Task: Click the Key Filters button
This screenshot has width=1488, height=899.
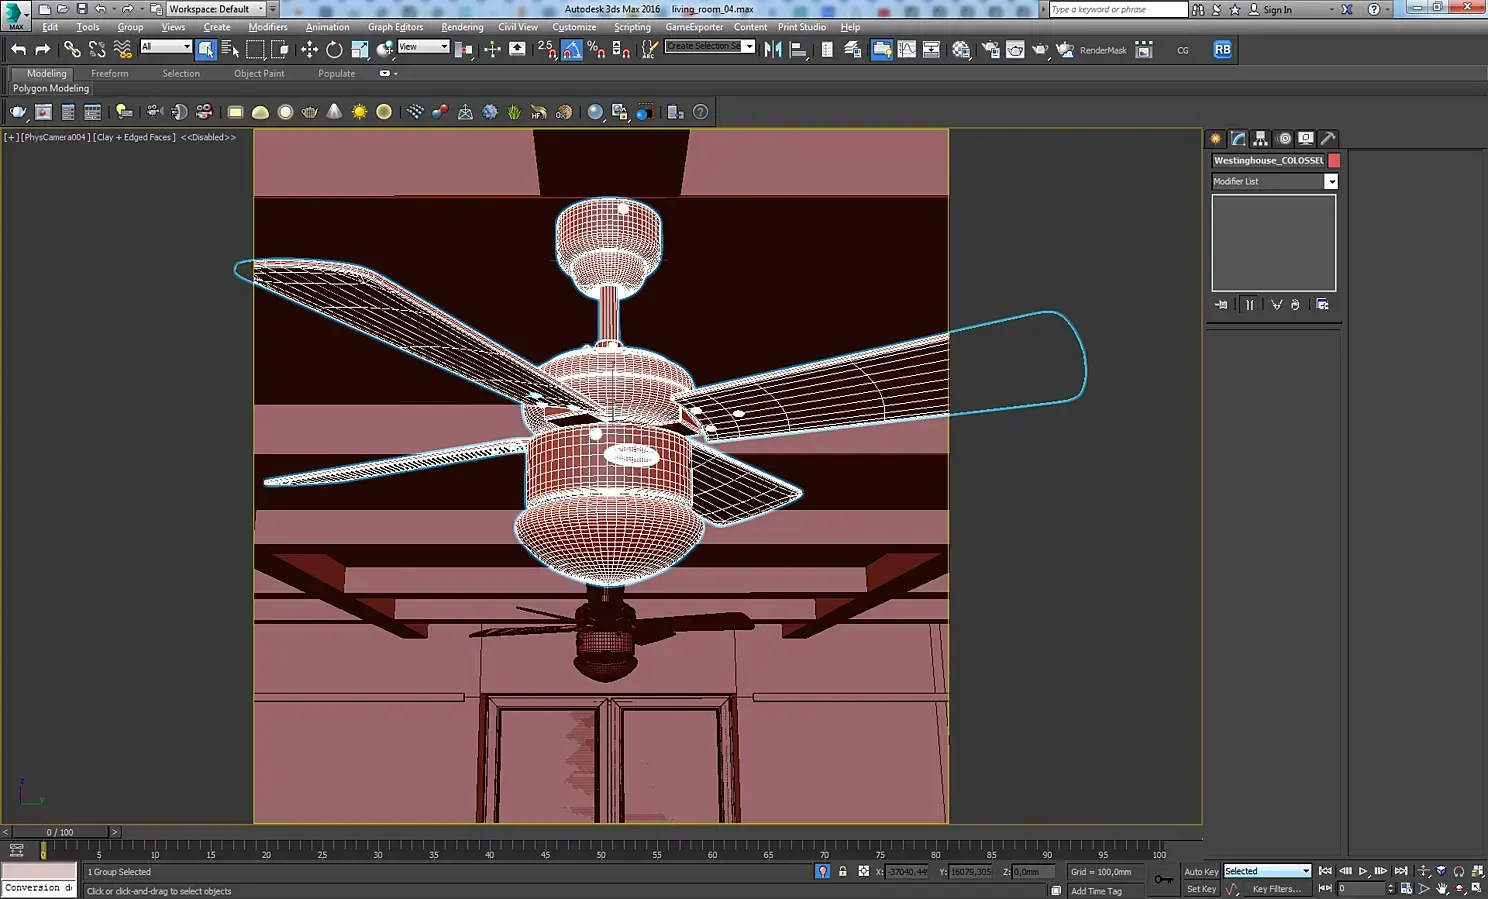Action: [1276, 889]
